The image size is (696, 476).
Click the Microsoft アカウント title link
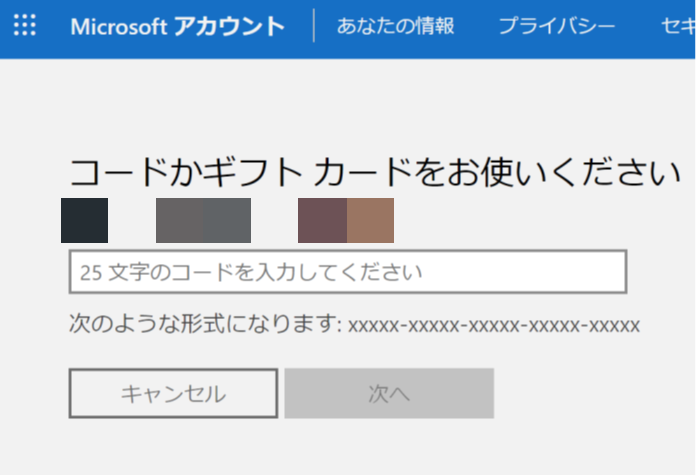[178, 26]
